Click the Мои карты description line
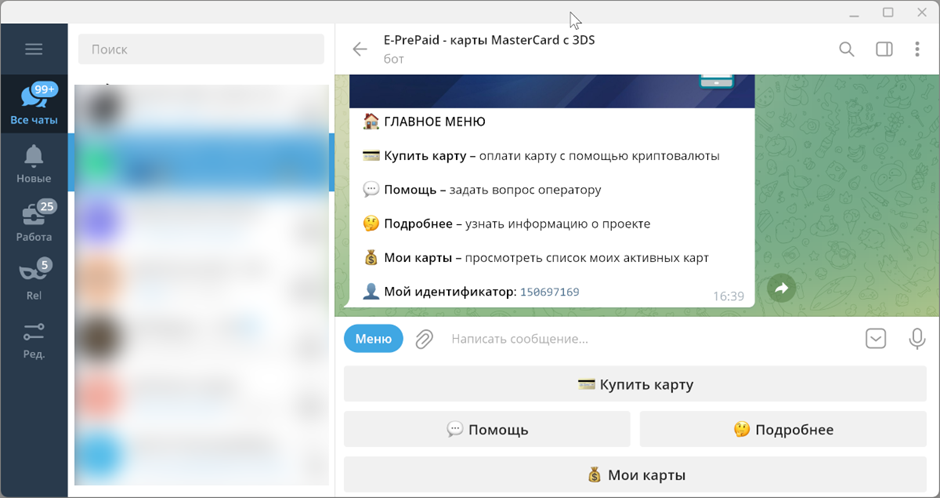940x498 pixels. [536, 258]
